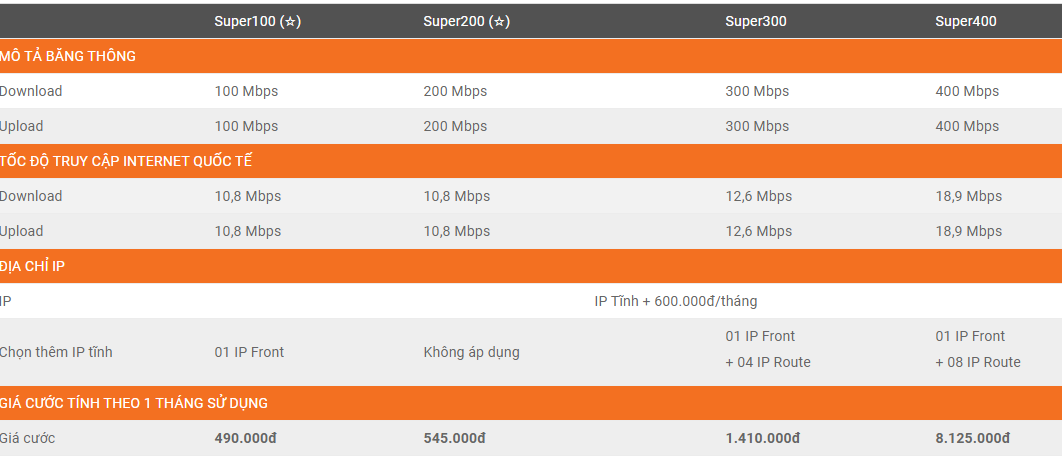Click the star icon next to Super200

tap(500, 22)
